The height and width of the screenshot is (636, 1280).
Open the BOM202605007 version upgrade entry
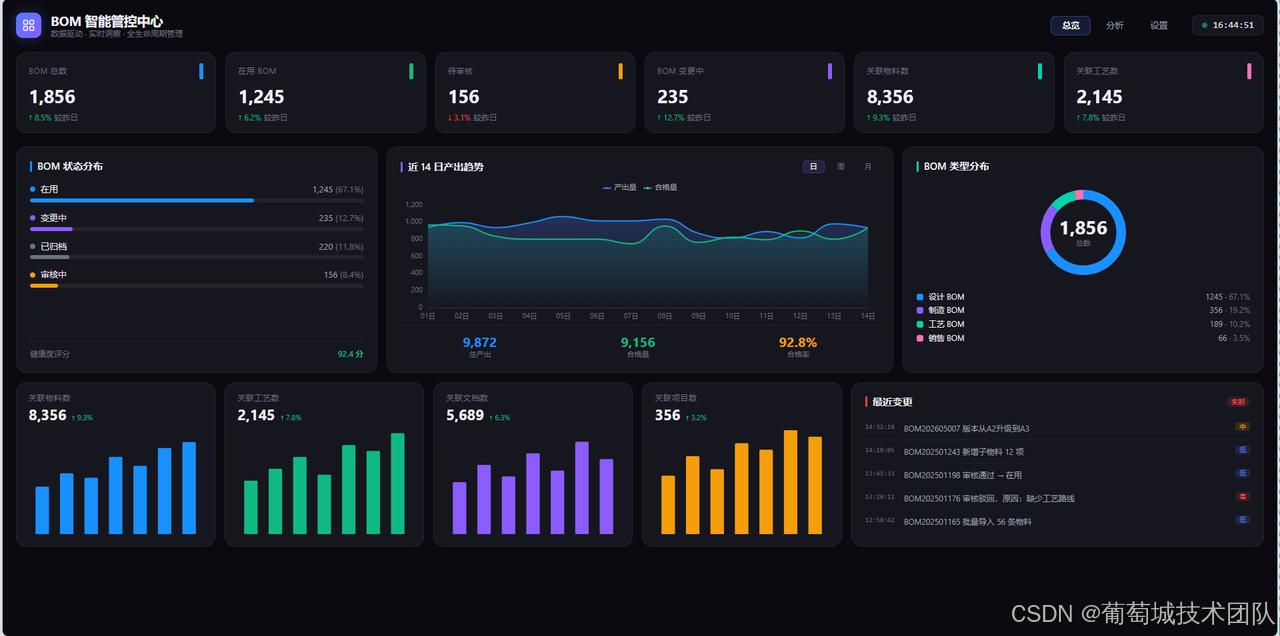[x=1057, y=428]
